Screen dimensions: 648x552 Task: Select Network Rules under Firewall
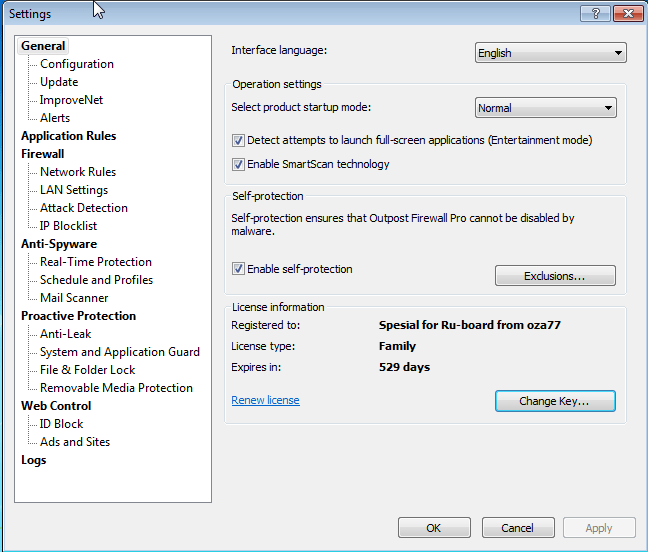(78, 172)
